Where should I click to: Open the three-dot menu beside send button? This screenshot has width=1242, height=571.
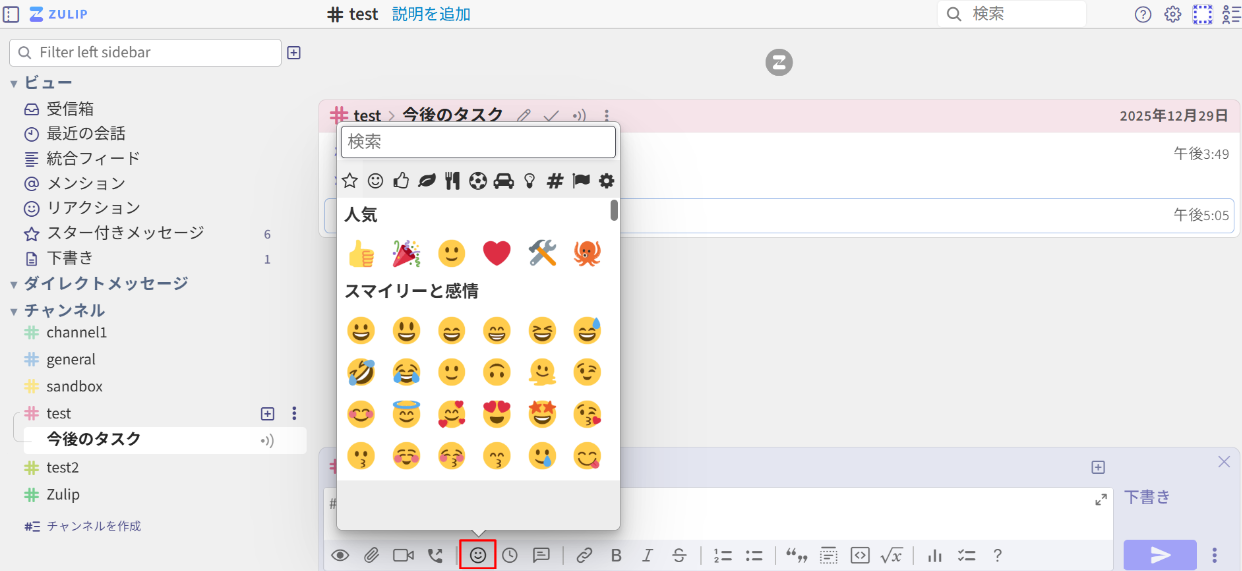click(1215, 555)
